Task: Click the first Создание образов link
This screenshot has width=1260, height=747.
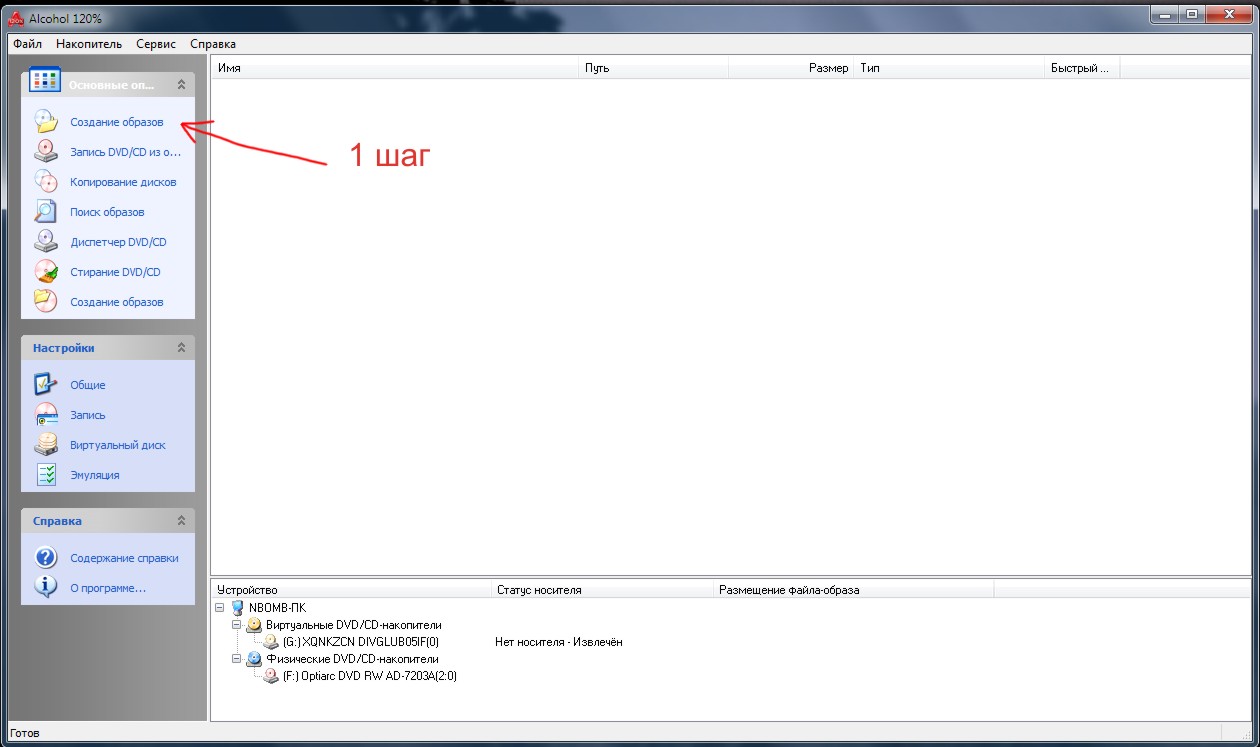Action: [117, 122]
